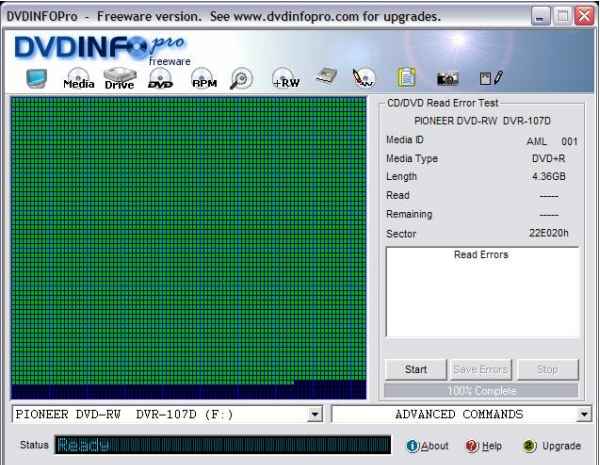The height and width of the screenshot is (465, 600).
Task: Minimize the DVDINFOPro window
Action: tap(540, 17)
